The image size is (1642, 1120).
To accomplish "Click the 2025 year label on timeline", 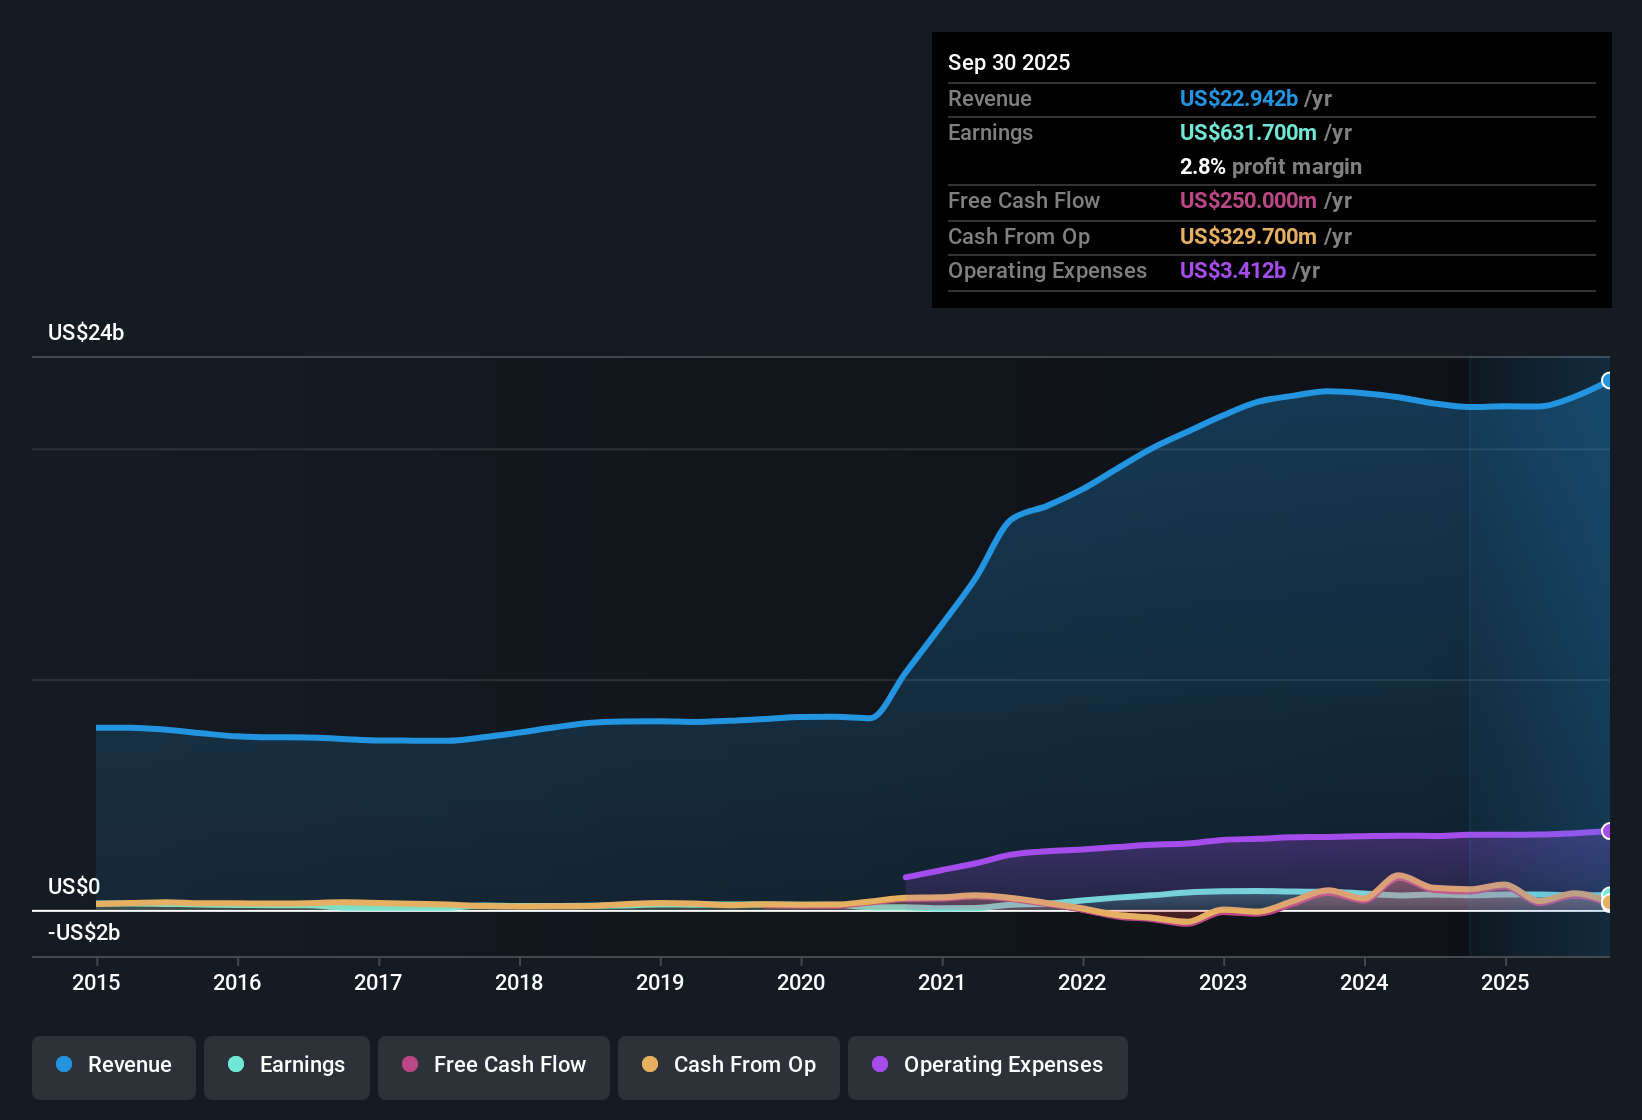I will pyautogui.click(x=1507, y=983).
